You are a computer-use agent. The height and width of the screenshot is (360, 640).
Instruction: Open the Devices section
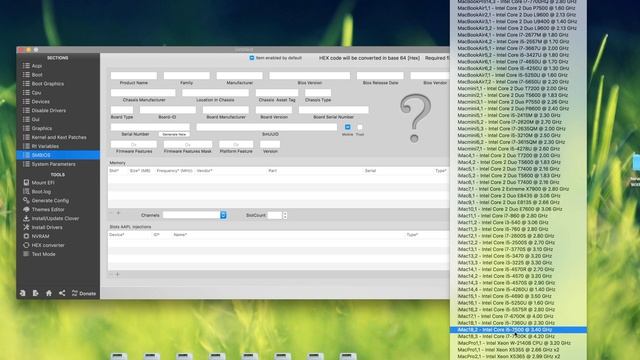pyautogui.click(x=40, y=102)
